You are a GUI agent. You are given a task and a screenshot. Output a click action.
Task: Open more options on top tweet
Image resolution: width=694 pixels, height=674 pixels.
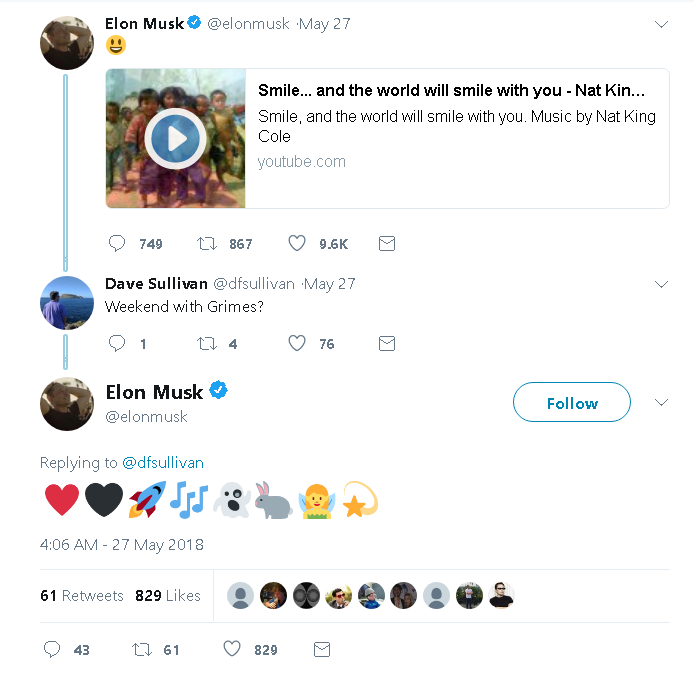point(660,23)
